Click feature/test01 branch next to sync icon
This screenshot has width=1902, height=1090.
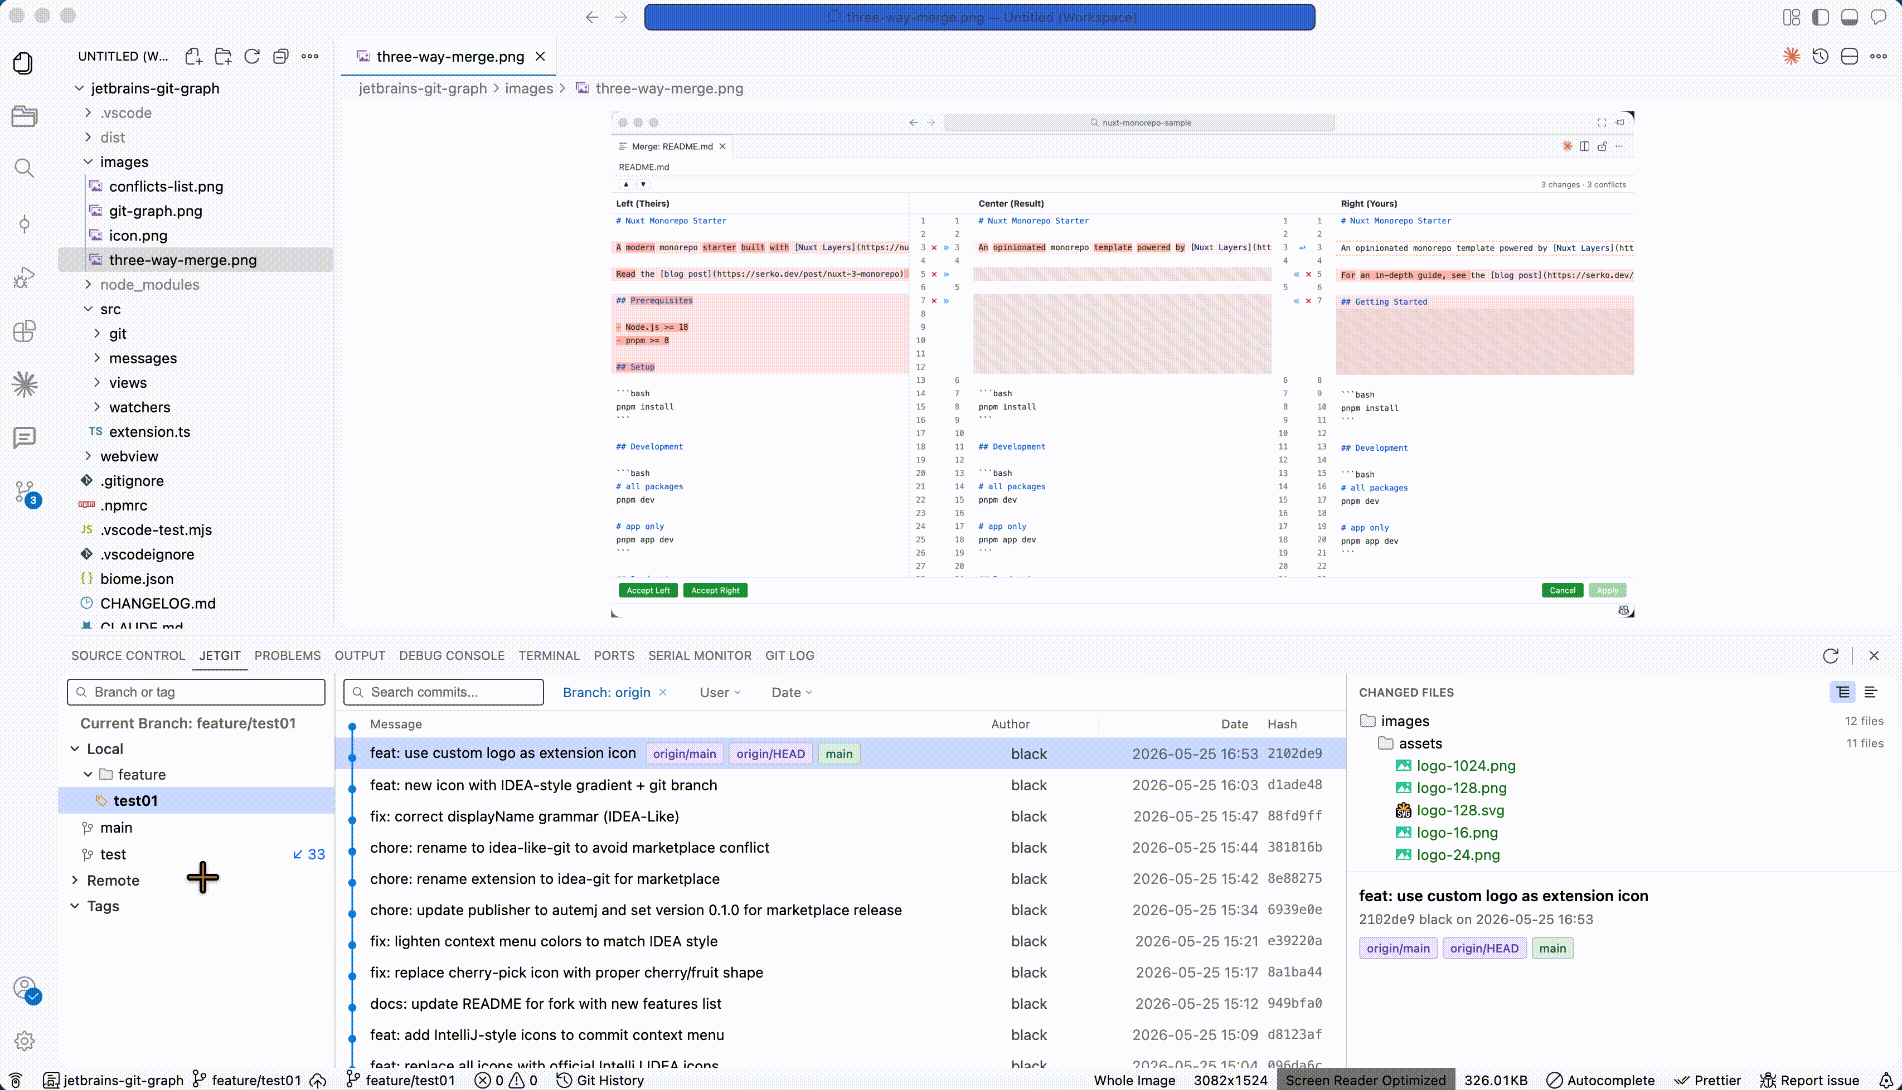246,1080
